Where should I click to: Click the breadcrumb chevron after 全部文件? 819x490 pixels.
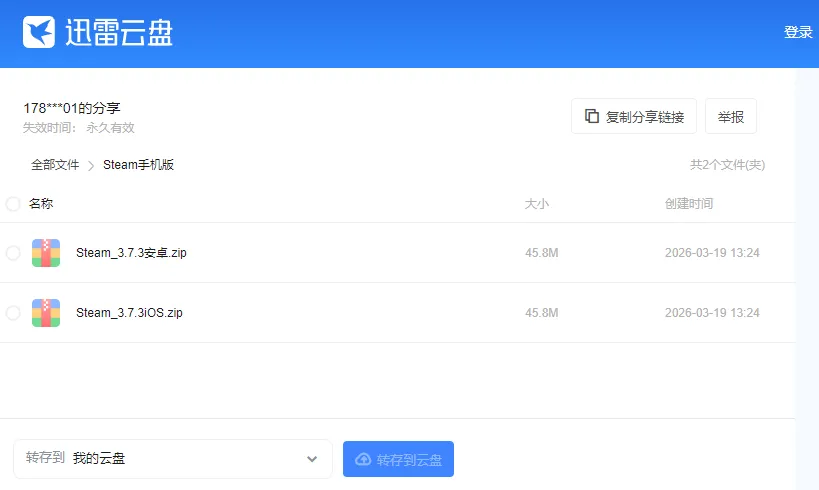point(91,166)
